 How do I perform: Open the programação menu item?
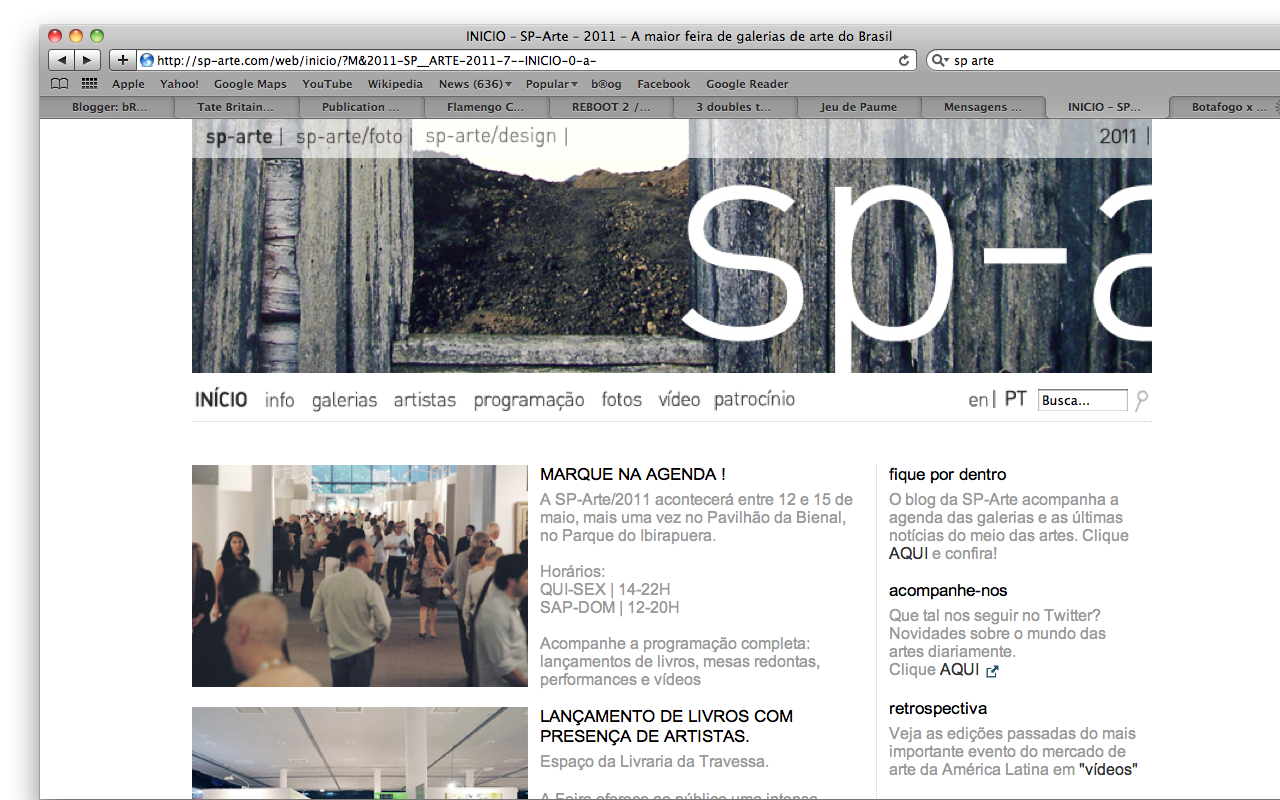coord(529,401)
